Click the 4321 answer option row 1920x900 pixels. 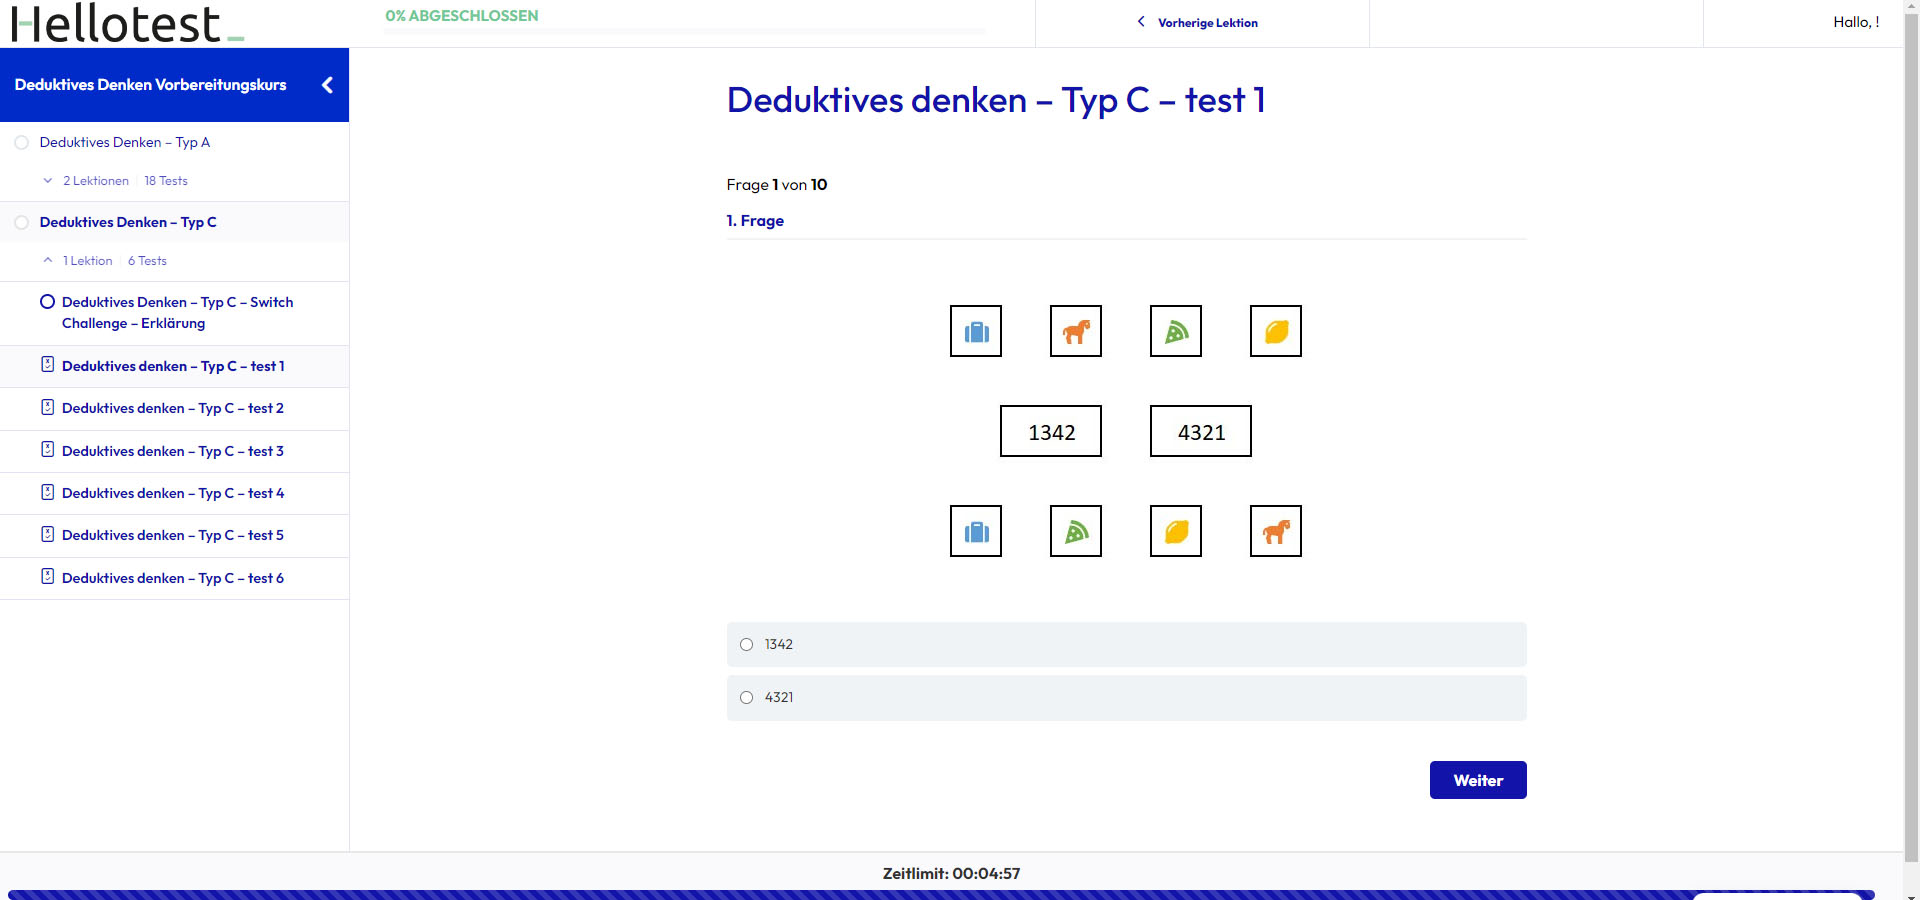[1126, 698]
